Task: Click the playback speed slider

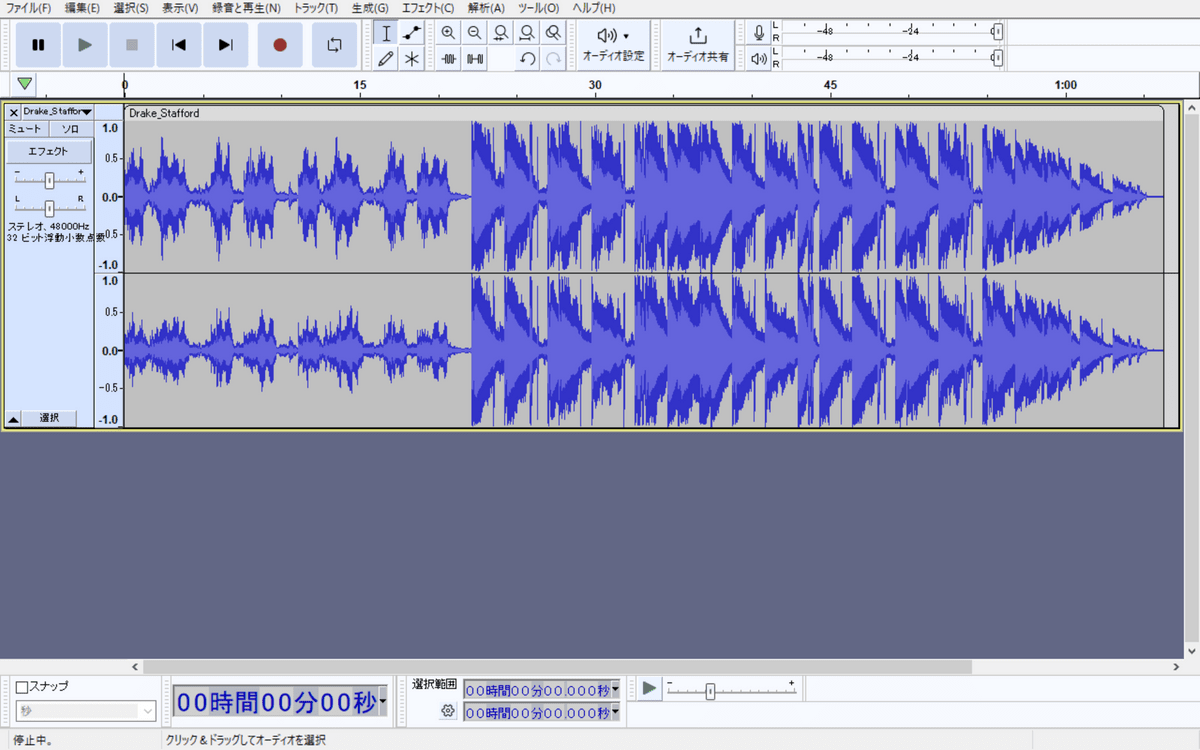Action: 710,691
